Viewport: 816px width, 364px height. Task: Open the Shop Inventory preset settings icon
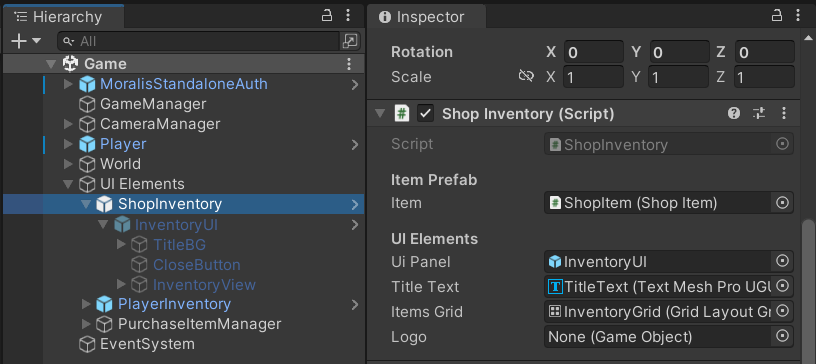coord(759,113)
